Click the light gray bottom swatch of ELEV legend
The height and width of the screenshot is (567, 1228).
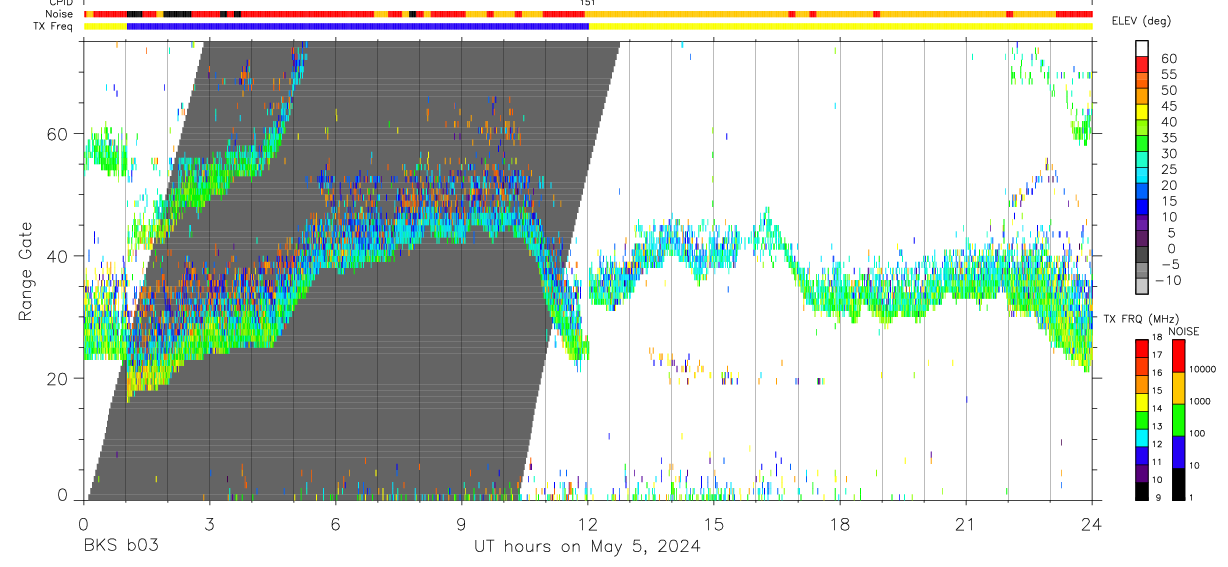coord(1142,286)
